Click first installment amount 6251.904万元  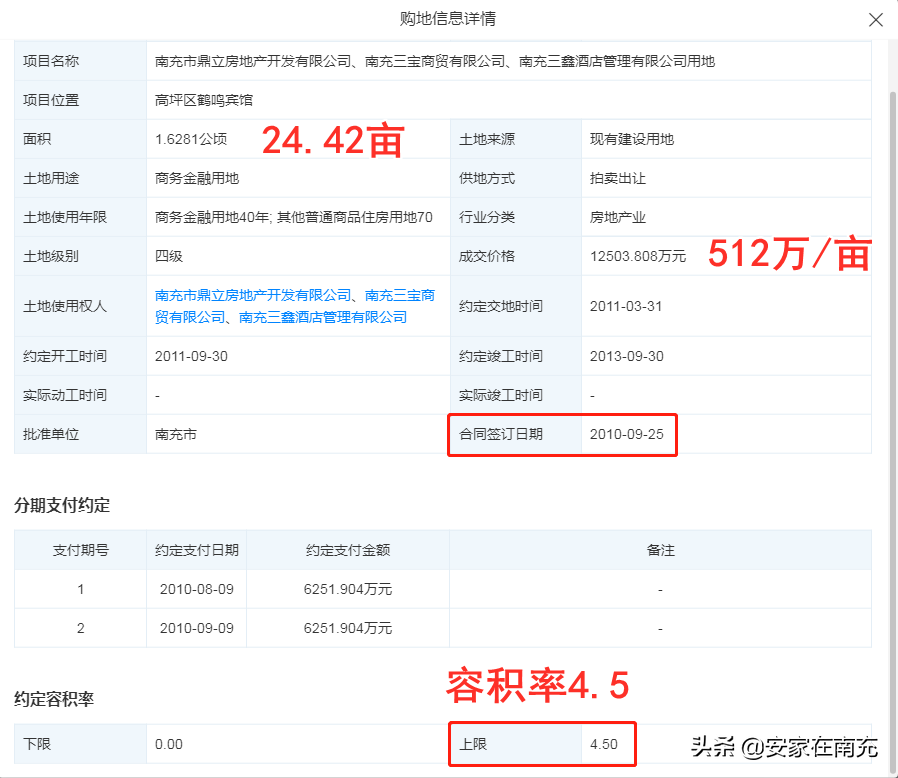click(x=348, y=589)
